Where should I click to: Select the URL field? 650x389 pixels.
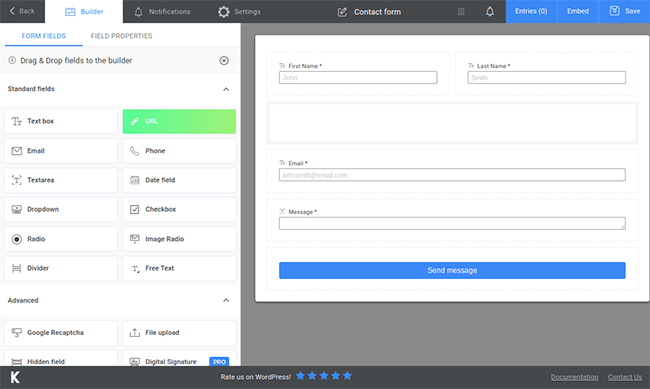click(179, 122)
